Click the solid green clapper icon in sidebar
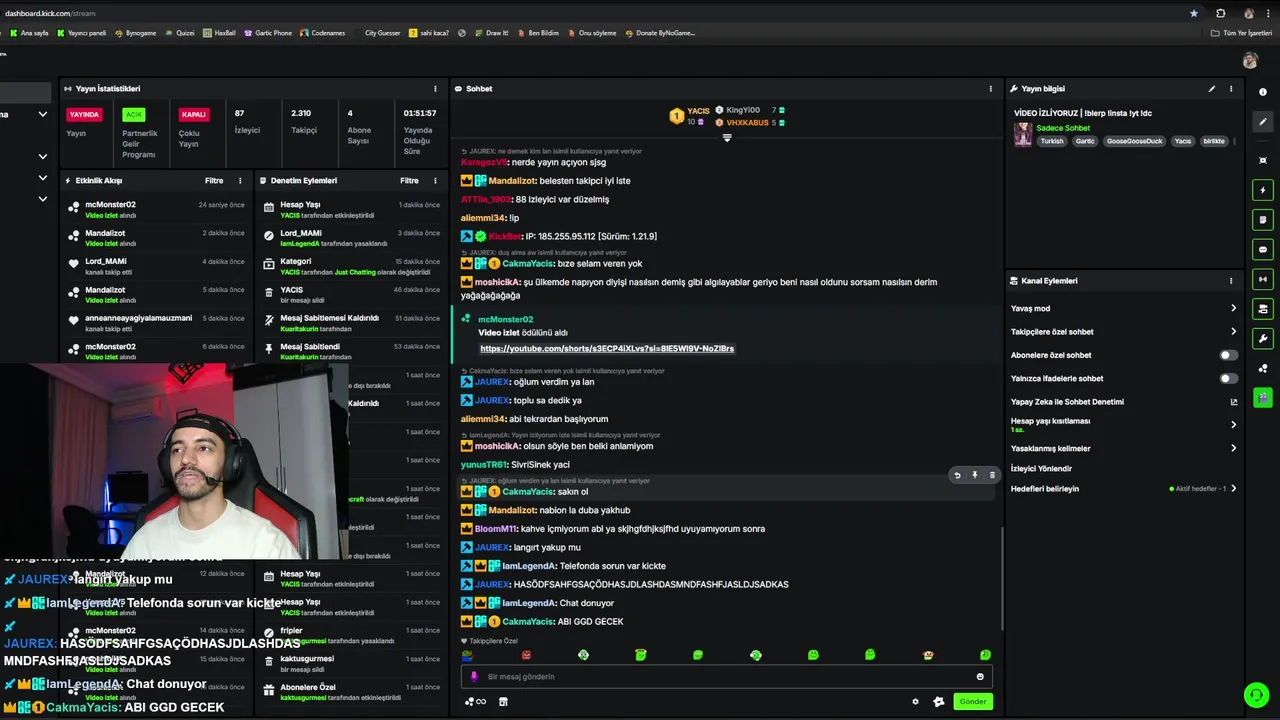 tap(1263, 398)
